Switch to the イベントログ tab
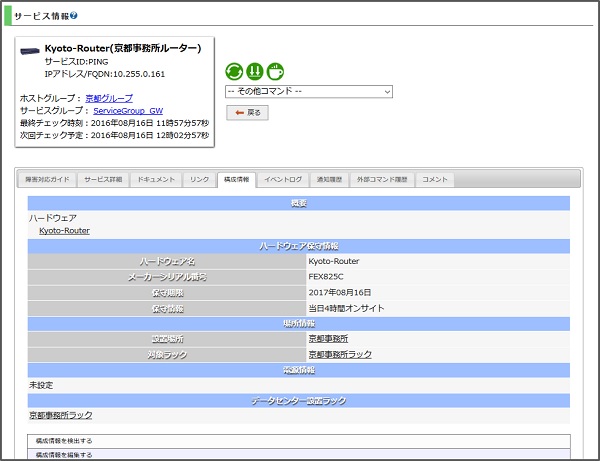 (283, 179)
